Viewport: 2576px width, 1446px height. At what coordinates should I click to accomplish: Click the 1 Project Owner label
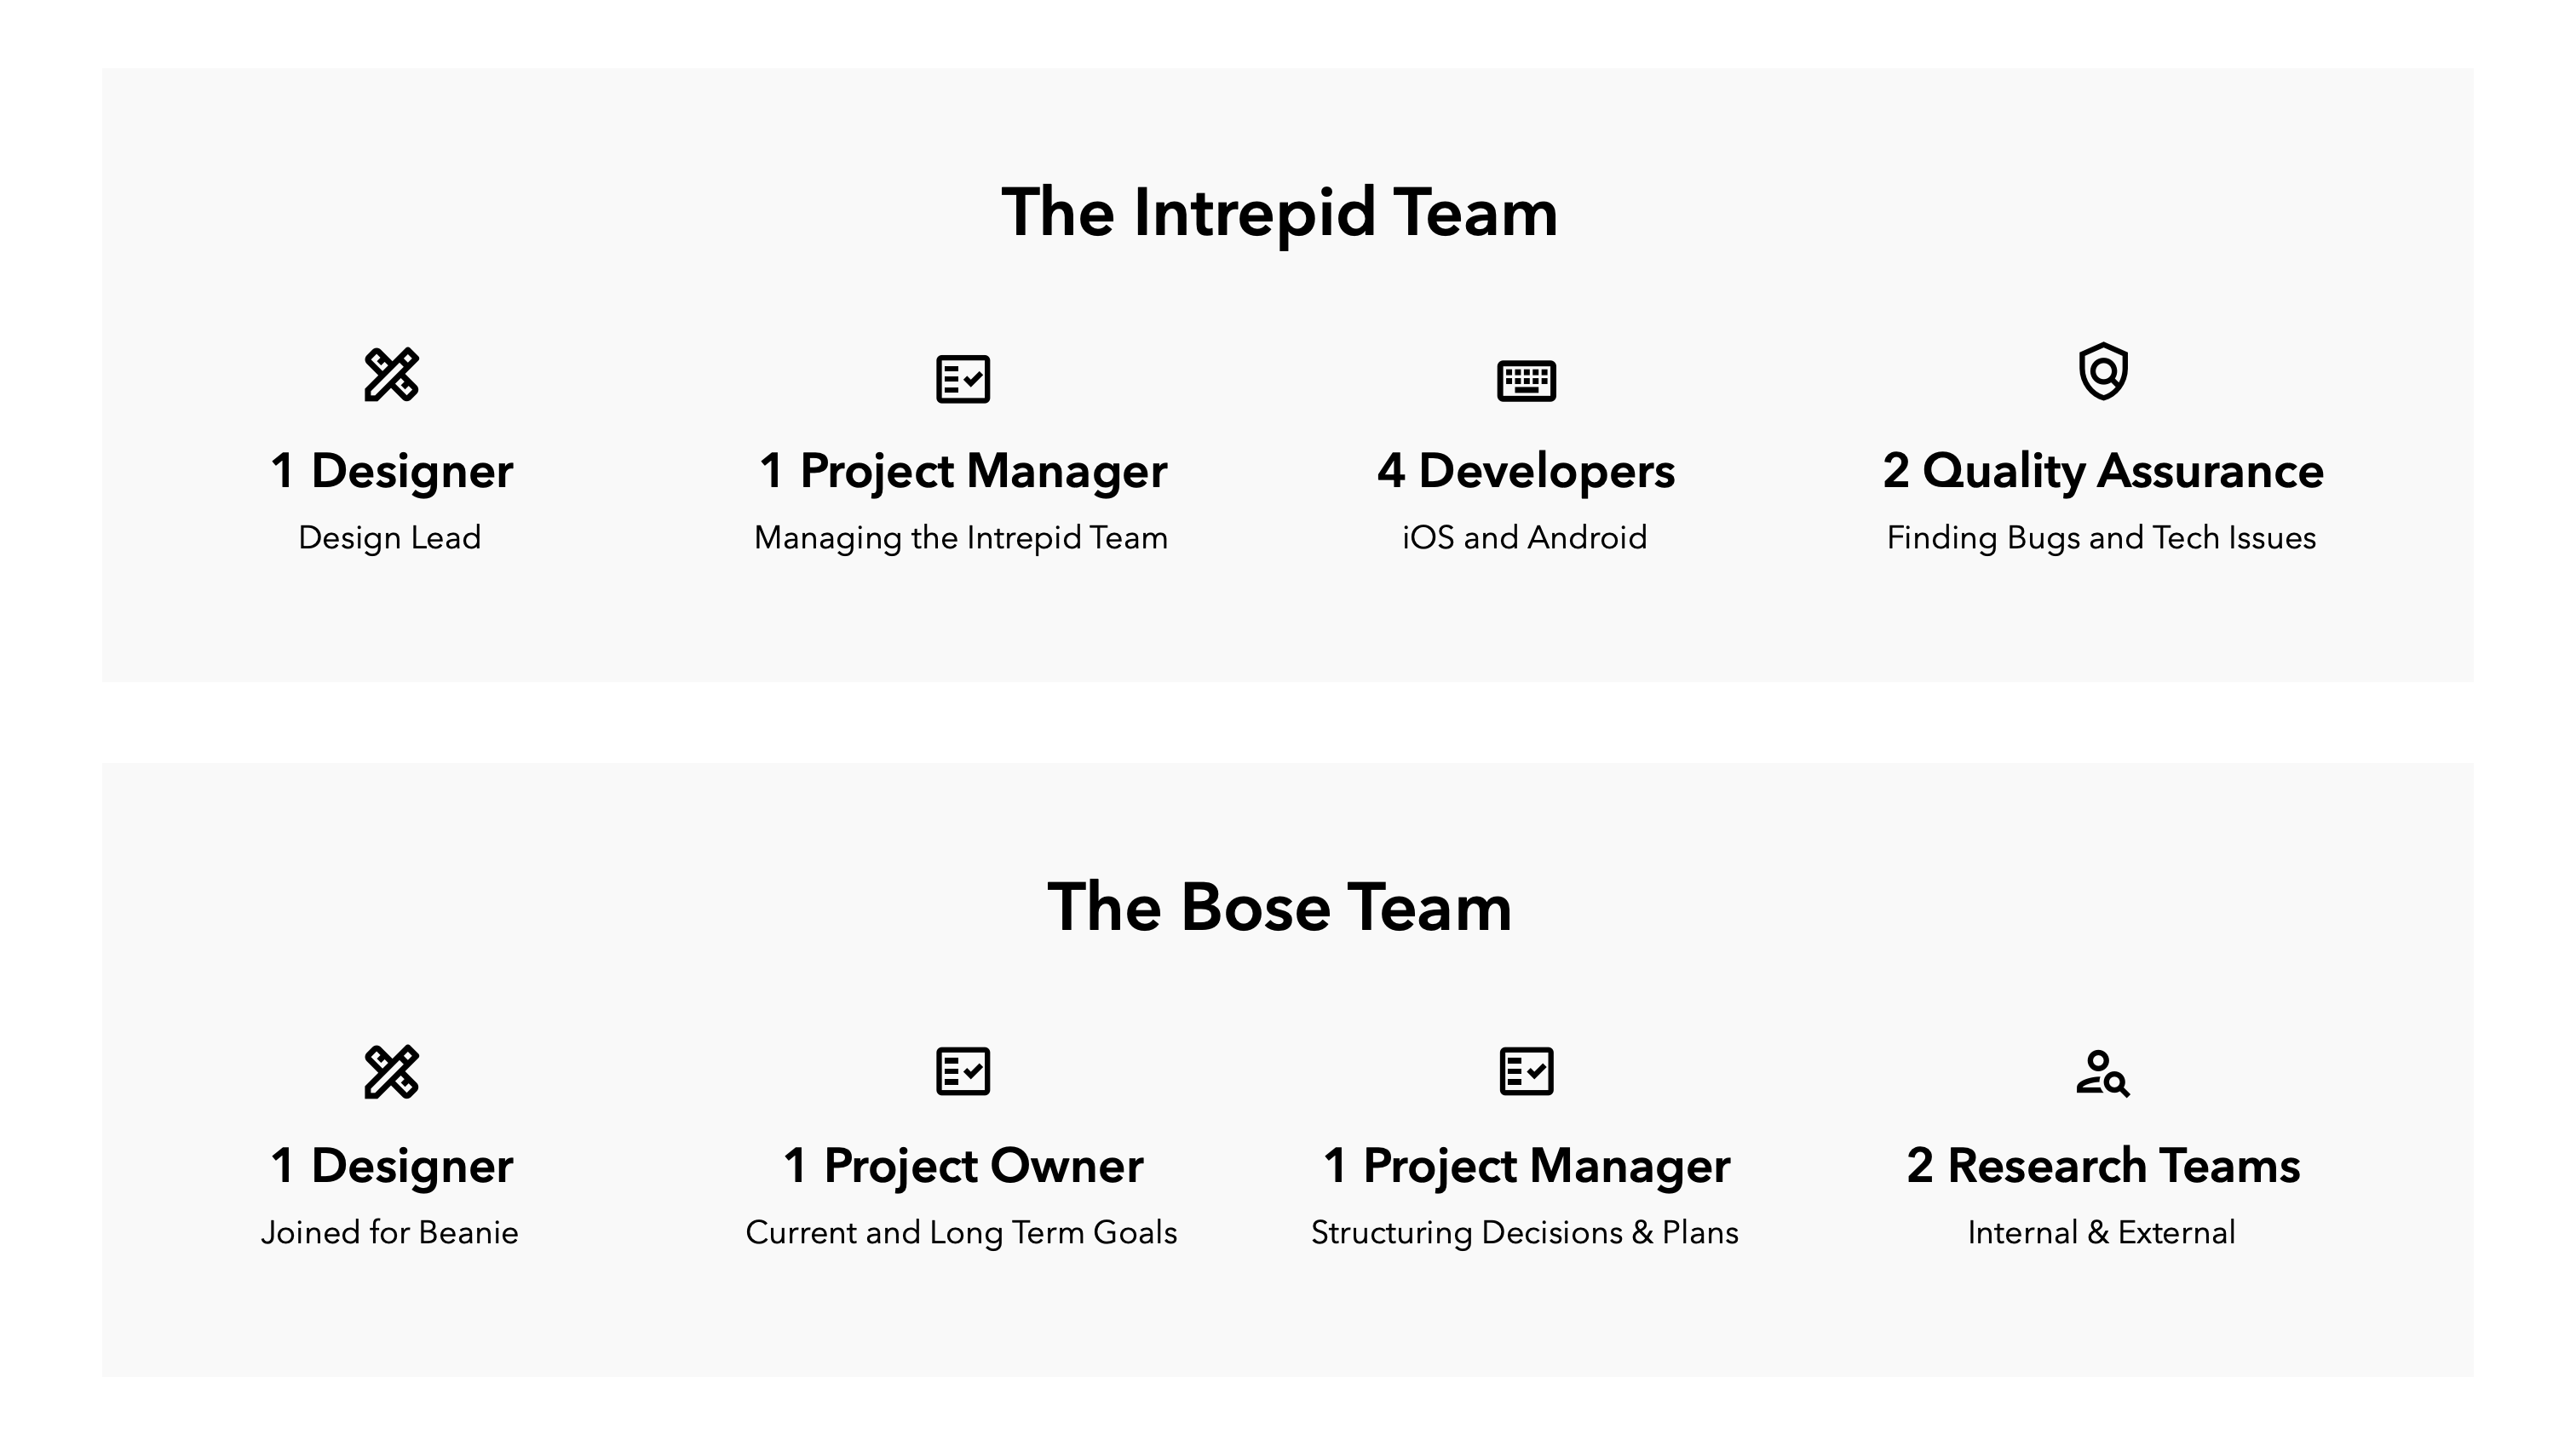click(x=962, y=1166)
